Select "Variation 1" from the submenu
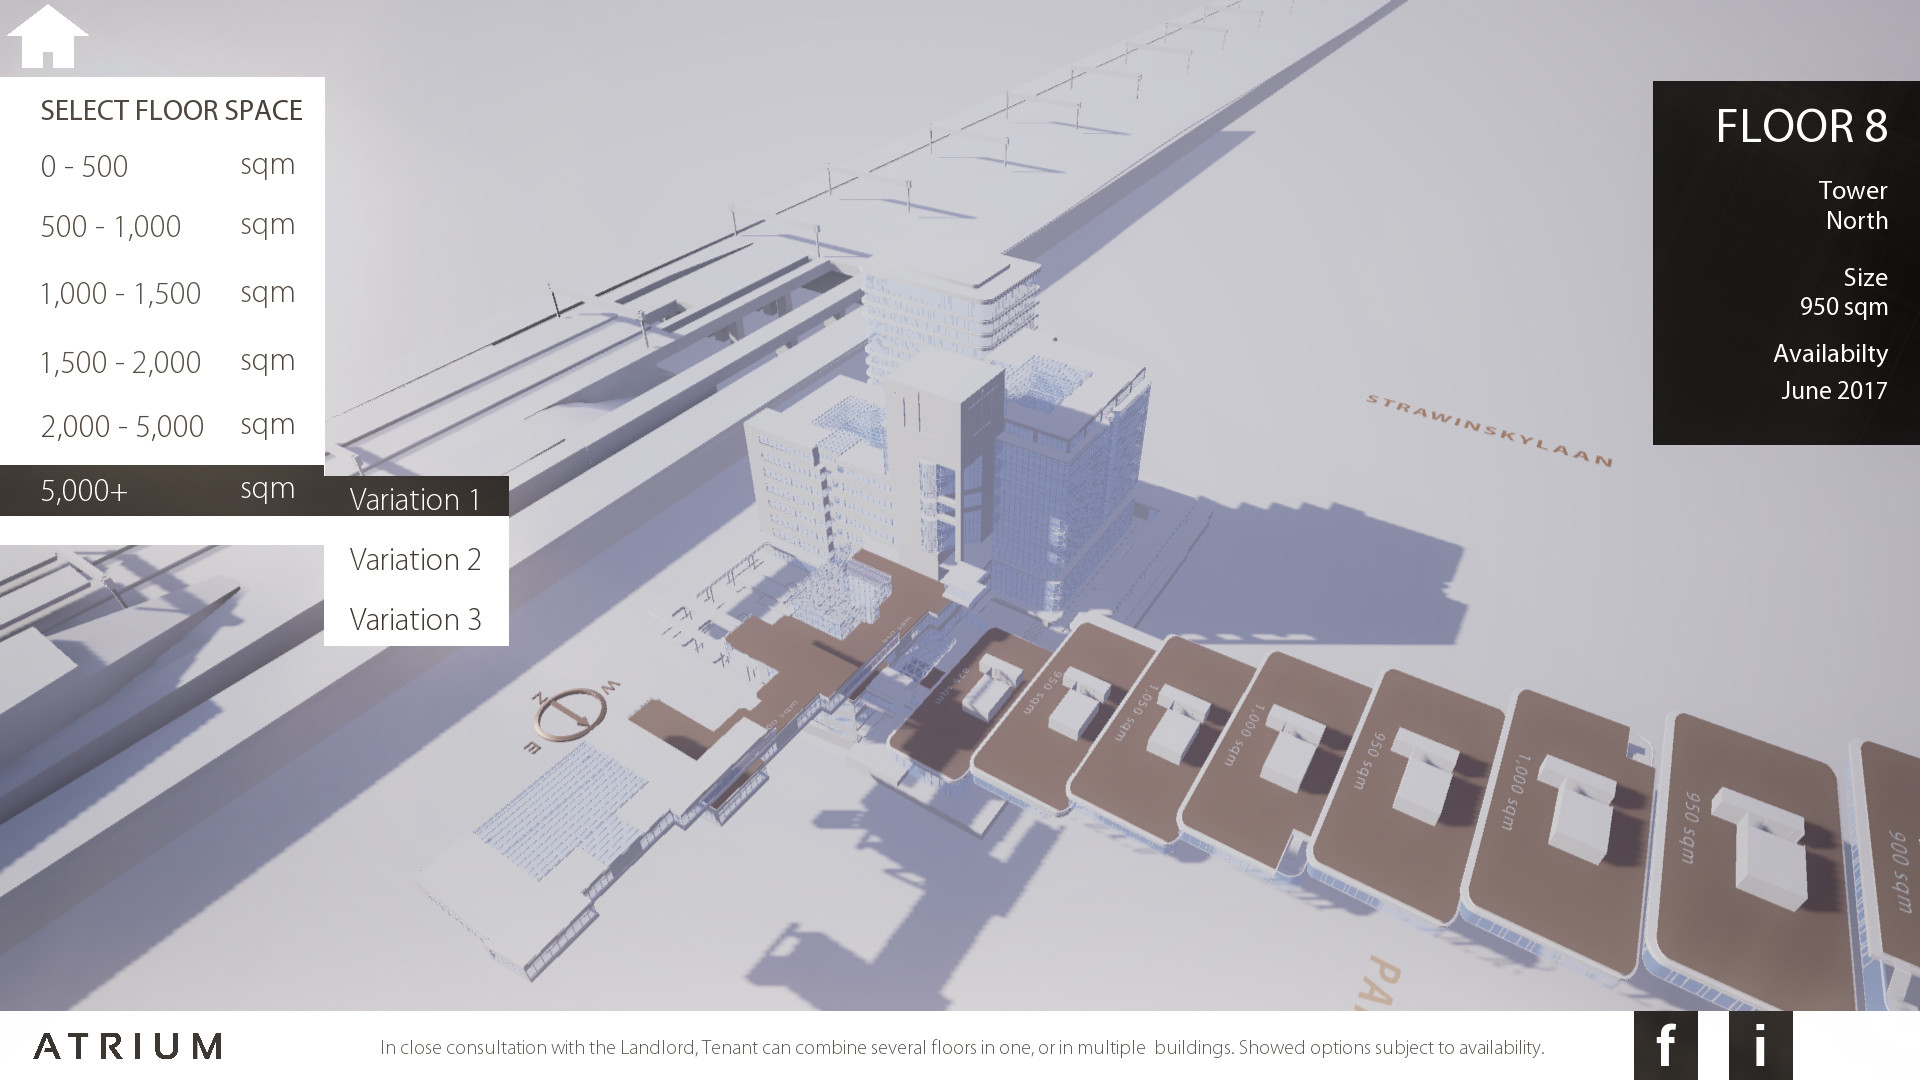Image resolution: width=1920 pixels, height=1080 pixels. pyautogui.click(x=414, y=499)
